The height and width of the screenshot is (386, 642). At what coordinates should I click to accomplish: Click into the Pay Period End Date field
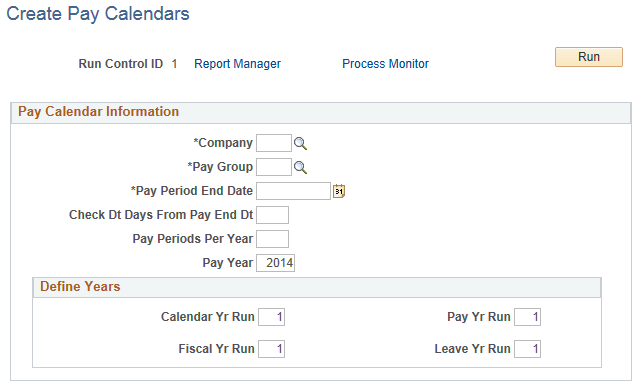[293, 191]
